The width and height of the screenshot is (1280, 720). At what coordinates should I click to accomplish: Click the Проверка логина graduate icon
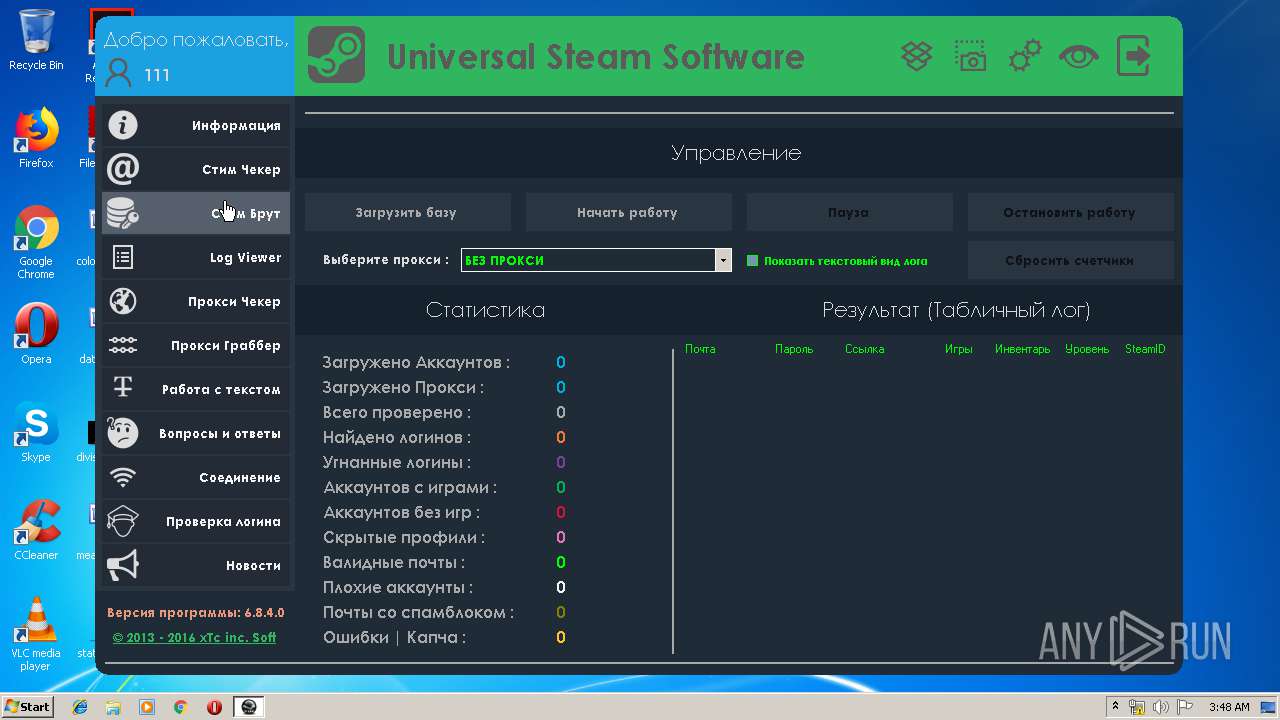[x=123, y=521]
